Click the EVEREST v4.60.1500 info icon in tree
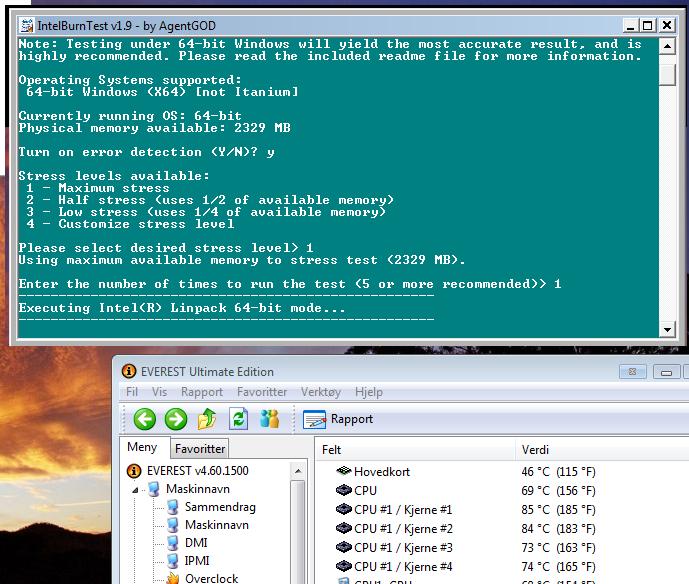689x584 pixels. click(134, 471)
